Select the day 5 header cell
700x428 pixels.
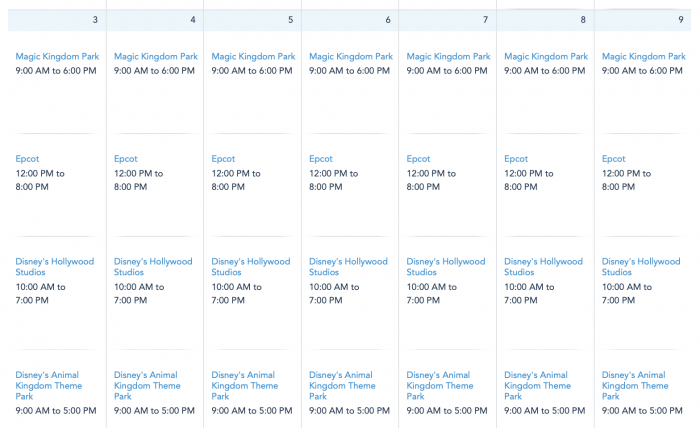tap(252, 19)
